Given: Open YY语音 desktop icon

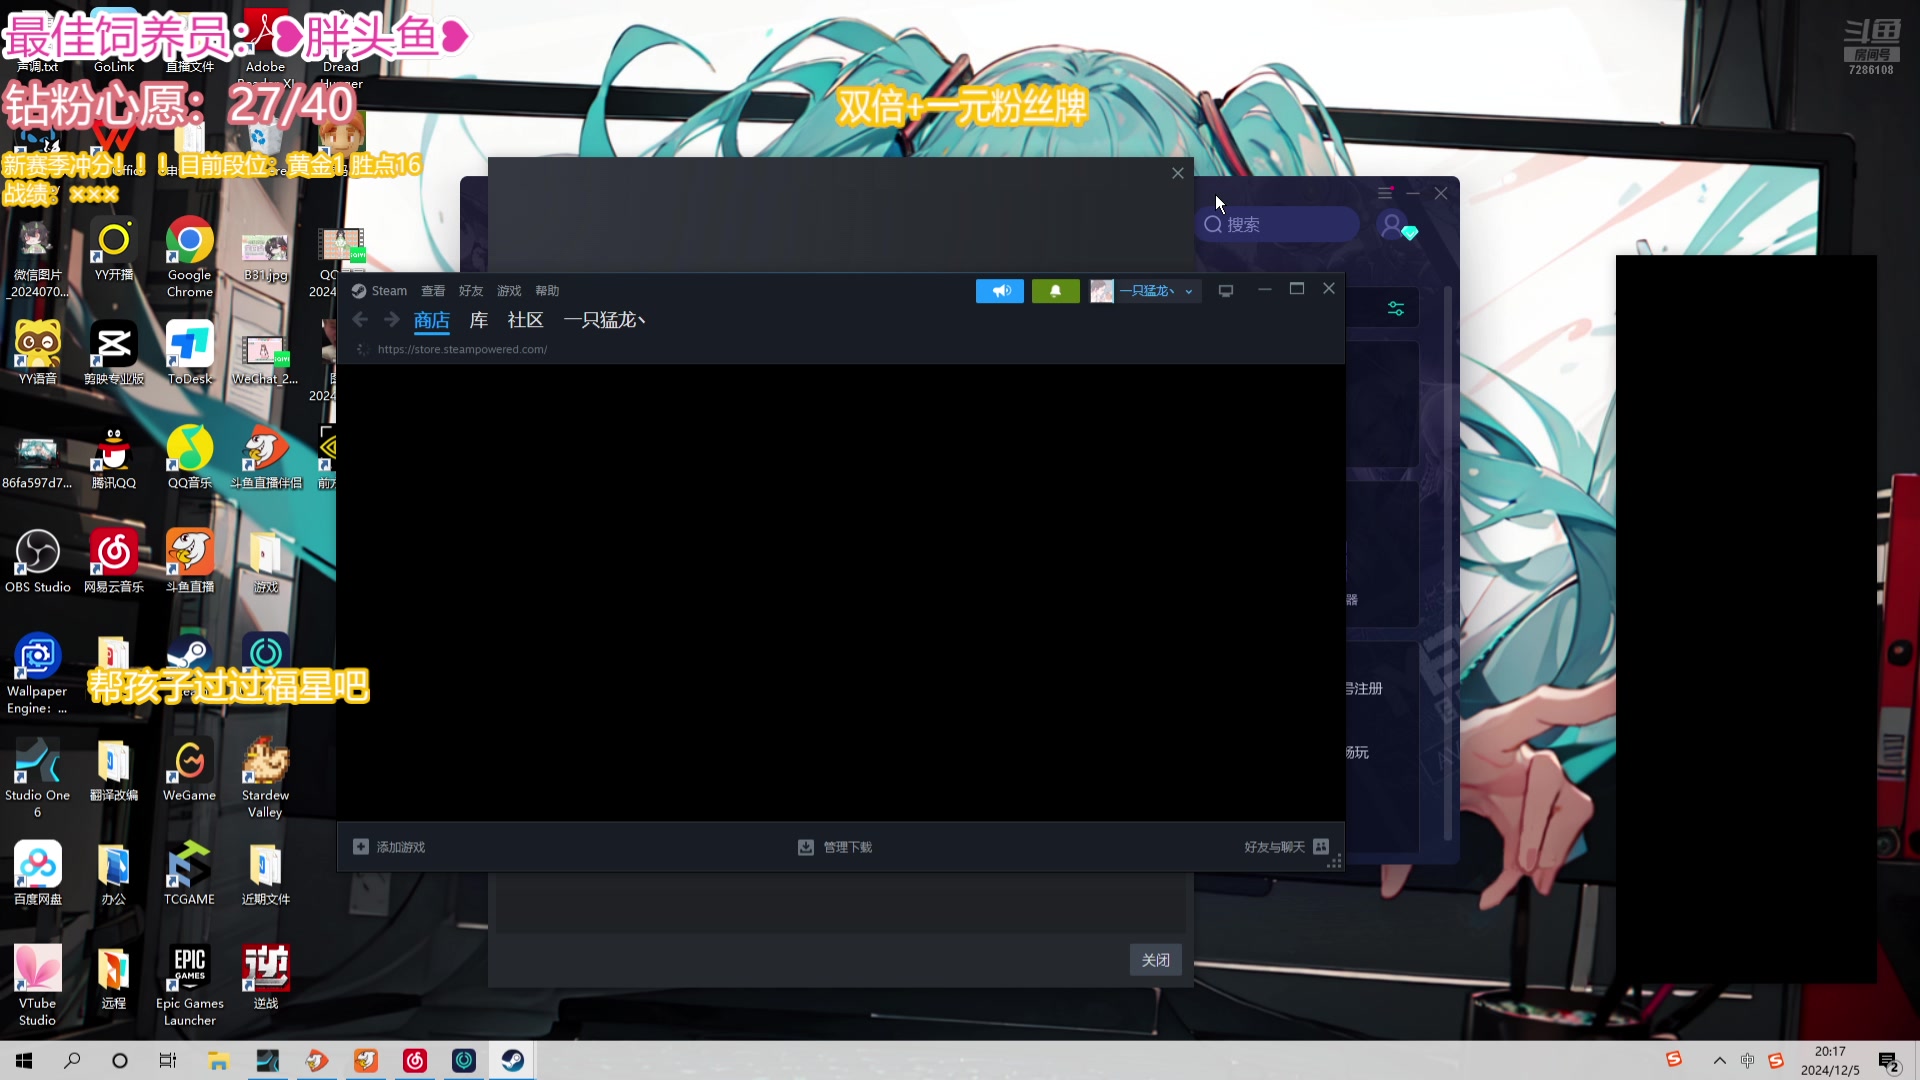Looking at the screenshot, I should click(x=38, y=354).
